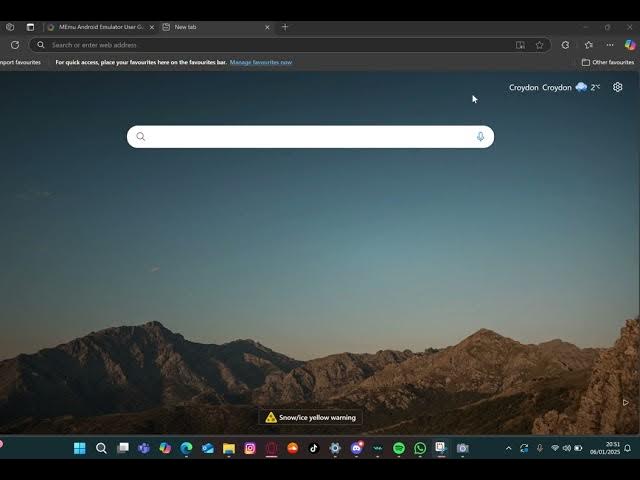Click Manage favourites now link
This screenshot has height=480, width=640.
[261, 62]
